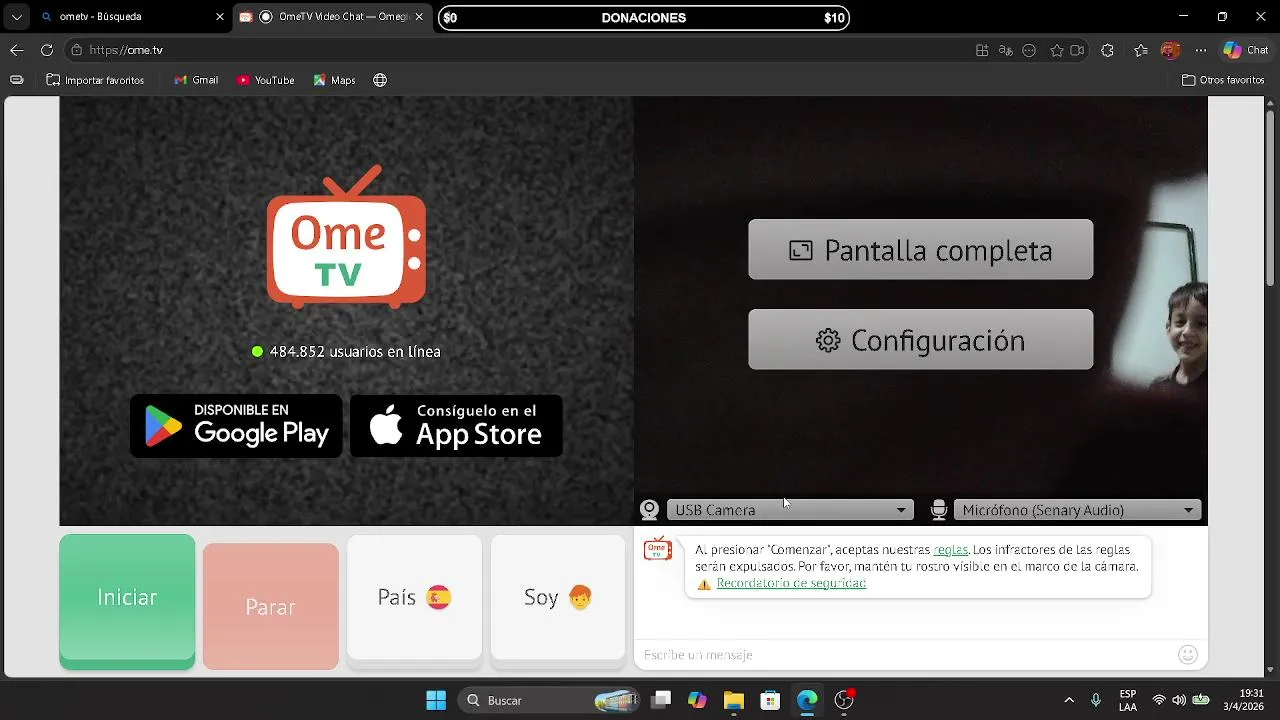Click the volume tray icon

tap(1179, 700)
